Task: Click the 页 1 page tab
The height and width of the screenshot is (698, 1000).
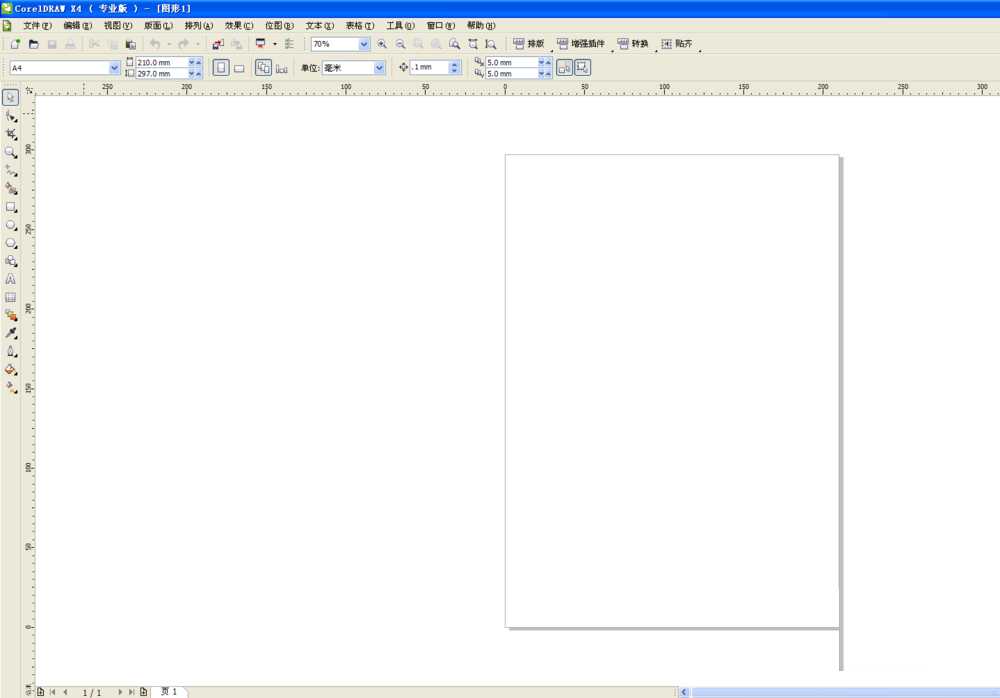Action: point(169,691)
